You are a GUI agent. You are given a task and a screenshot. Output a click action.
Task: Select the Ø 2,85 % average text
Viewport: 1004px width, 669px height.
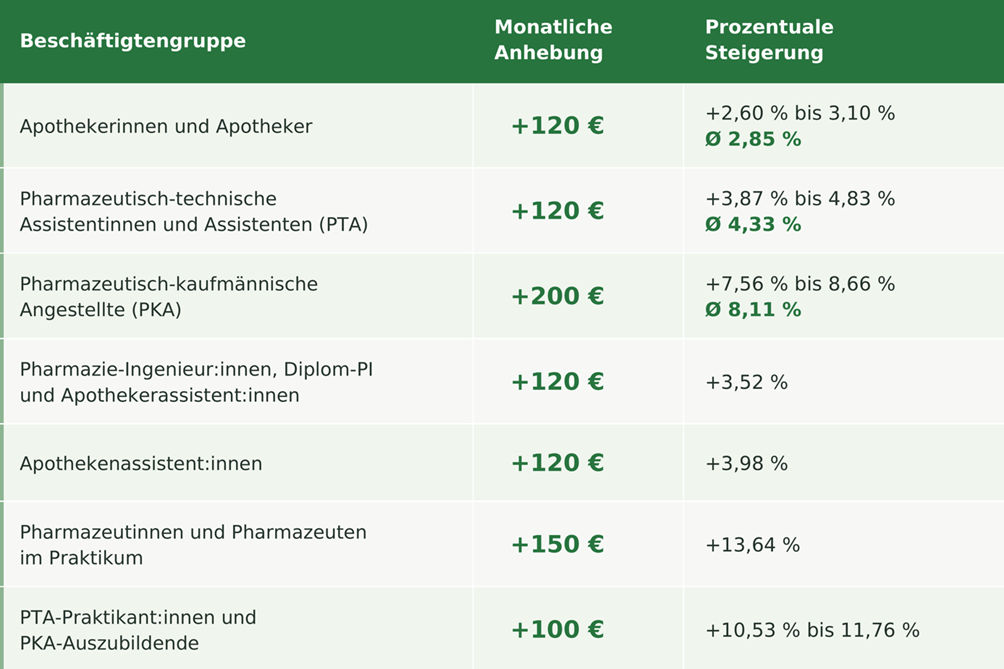pos(753,139)
